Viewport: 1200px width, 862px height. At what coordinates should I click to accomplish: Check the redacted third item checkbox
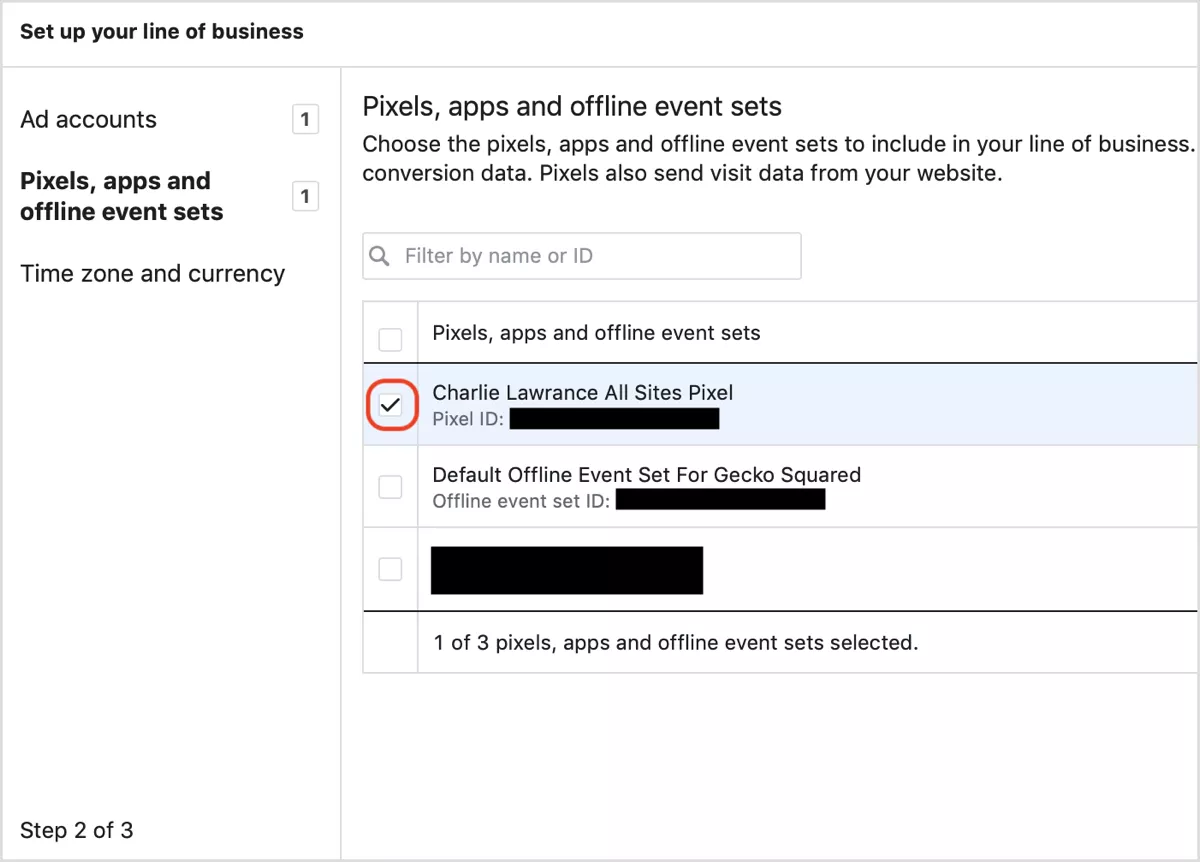click(x=390, y=569)
